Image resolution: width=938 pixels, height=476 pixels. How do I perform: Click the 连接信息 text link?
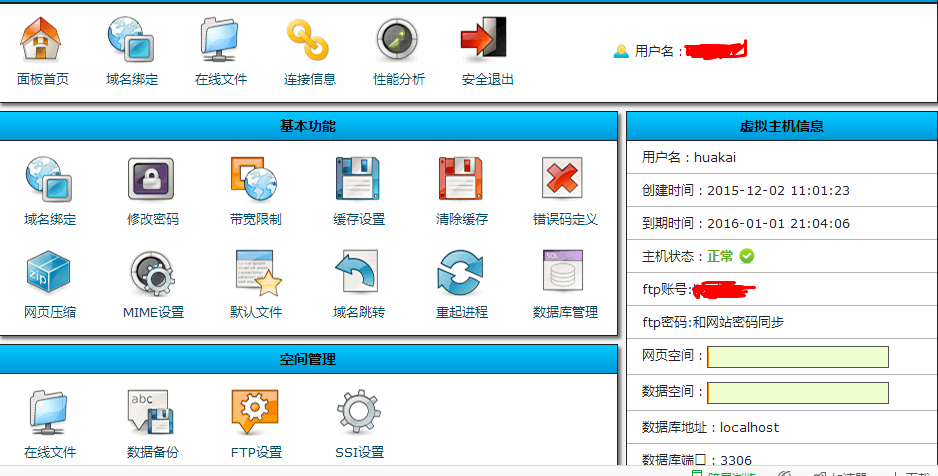click(310, 79)
